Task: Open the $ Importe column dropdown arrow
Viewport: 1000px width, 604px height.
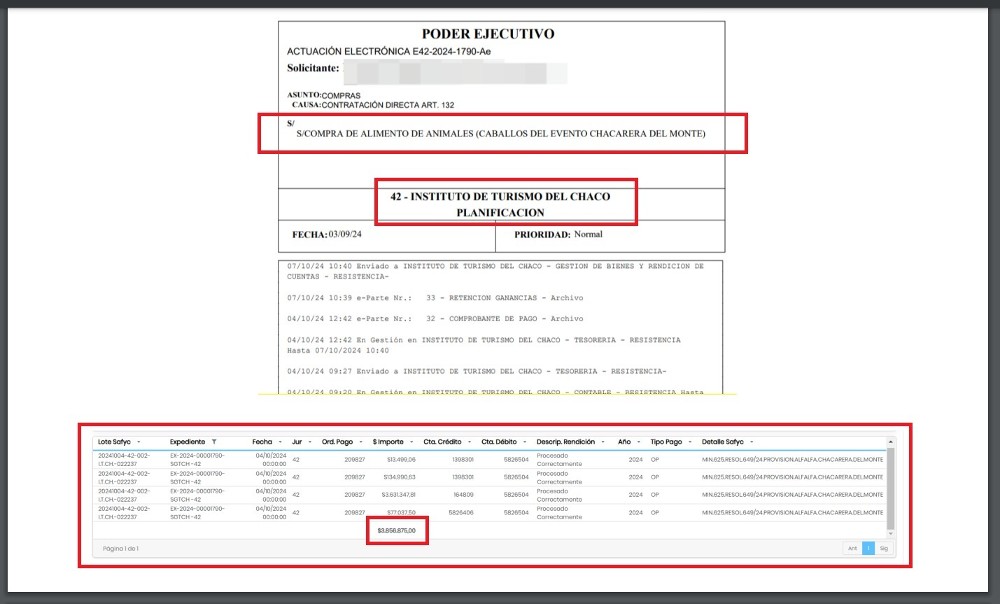Action: coord(411,441)
